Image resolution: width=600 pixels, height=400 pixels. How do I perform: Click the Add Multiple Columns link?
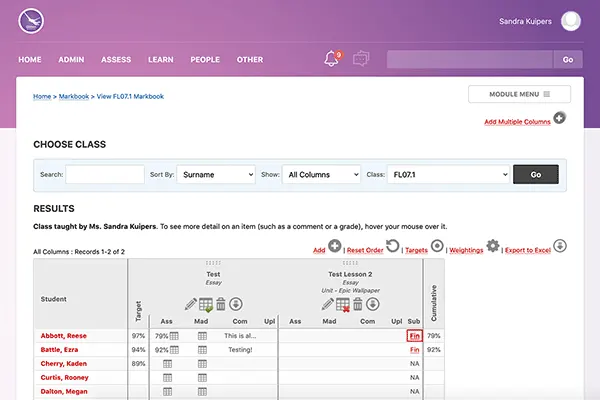click(516, 121)
